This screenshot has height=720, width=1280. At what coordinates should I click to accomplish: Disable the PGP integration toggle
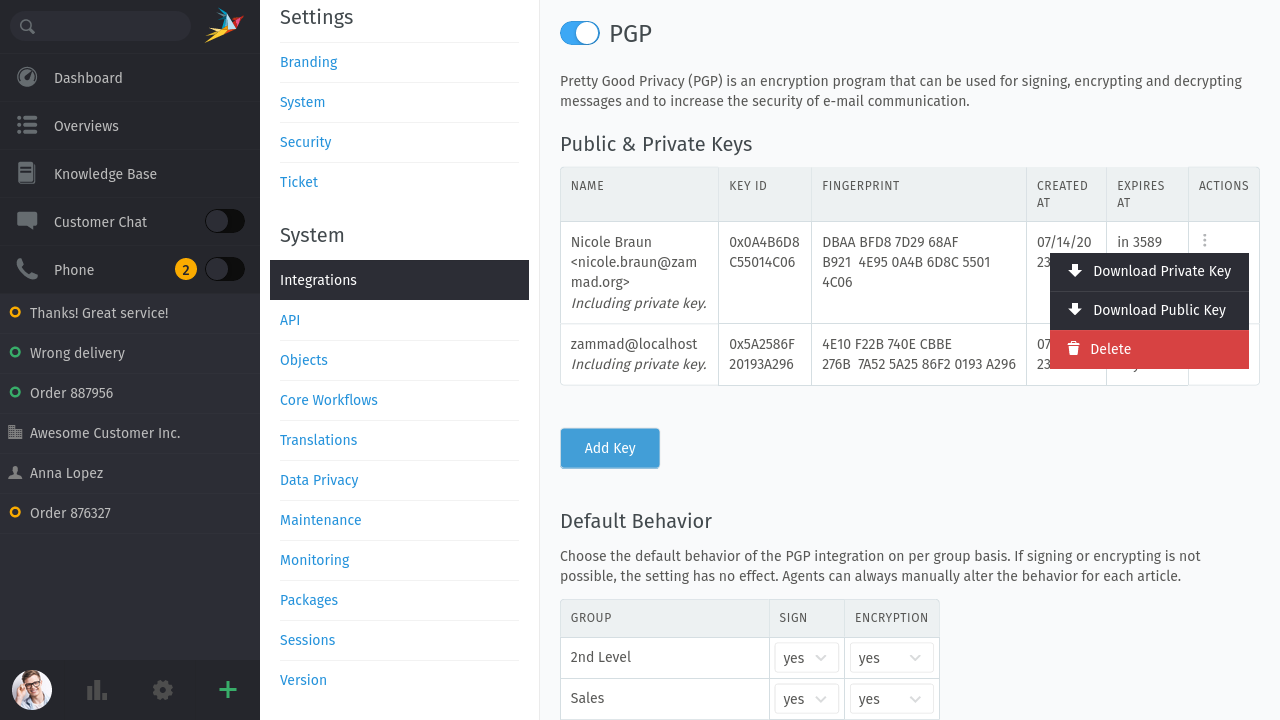tap(579, 33)
